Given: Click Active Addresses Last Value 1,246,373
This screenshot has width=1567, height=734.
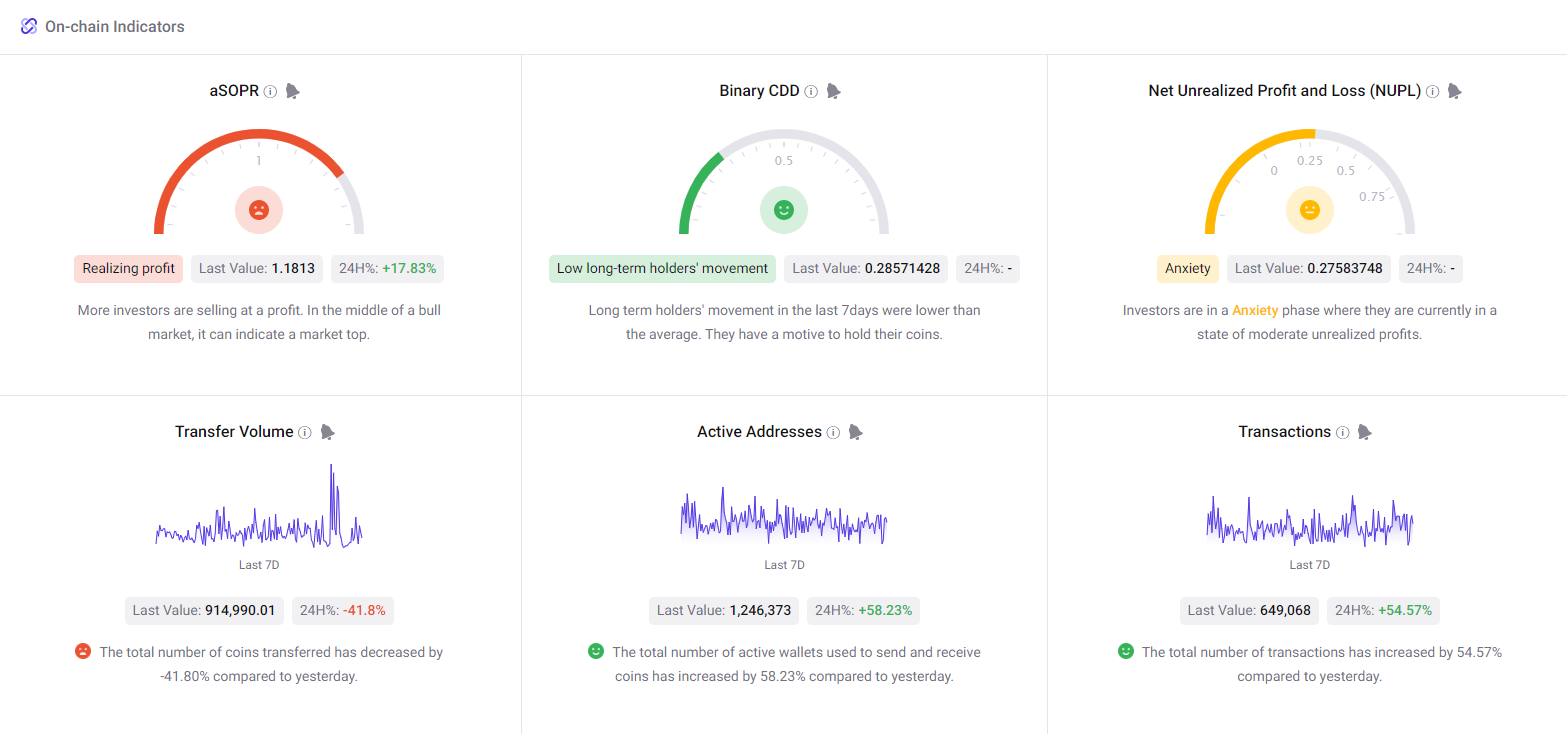Looking at the screenshot, I should [724, 610].
